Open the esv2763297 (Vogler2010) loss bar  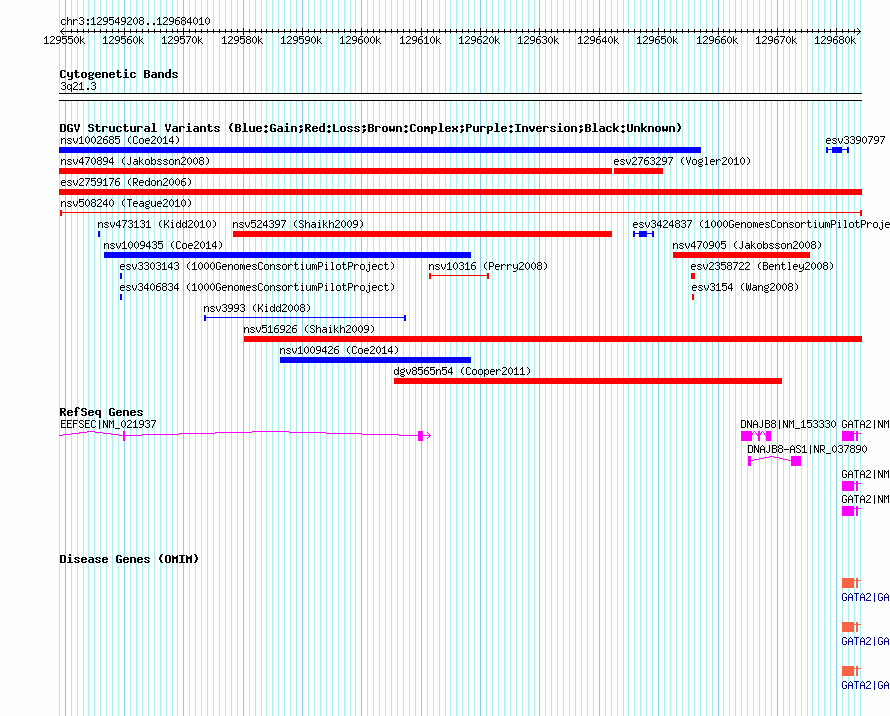[638, 171]
